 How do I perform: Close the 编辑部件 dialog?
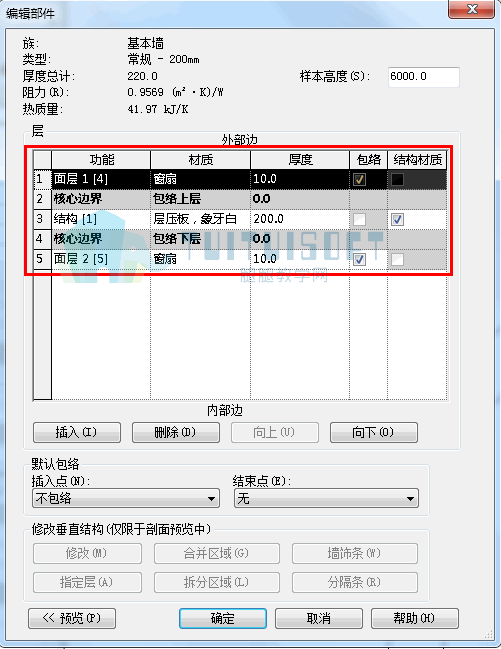coord(471,9)
